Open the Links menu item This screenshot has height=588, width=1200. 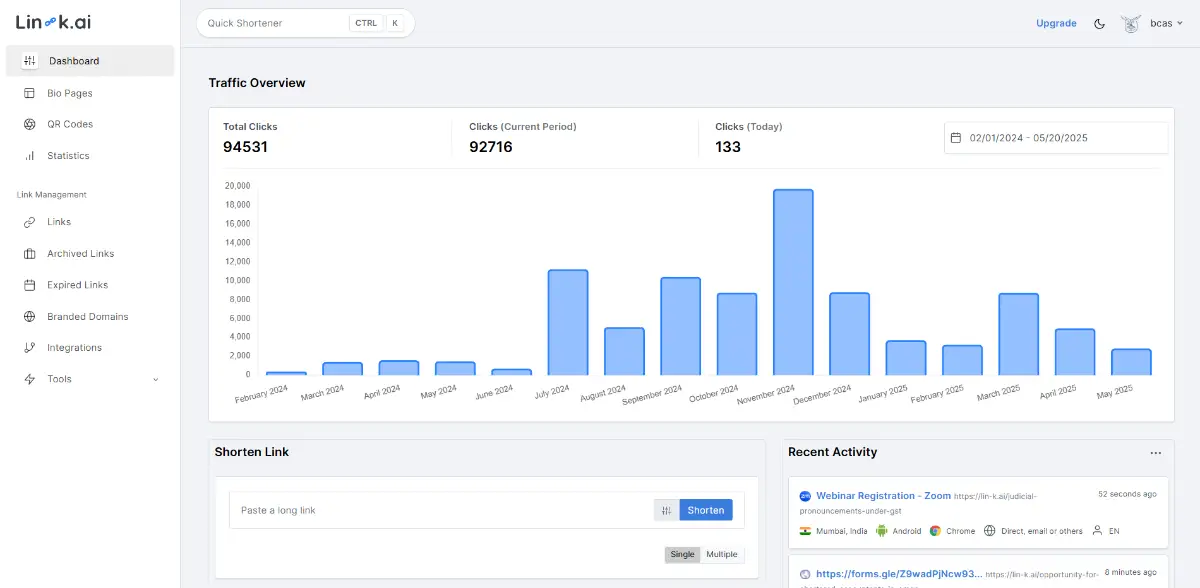click(x=59, y=222)
